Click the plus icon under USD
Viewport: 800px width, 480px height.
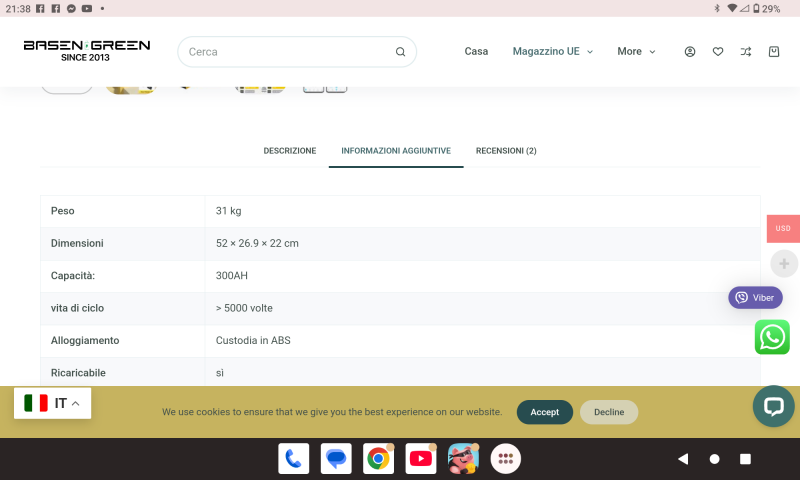(784, 264)
